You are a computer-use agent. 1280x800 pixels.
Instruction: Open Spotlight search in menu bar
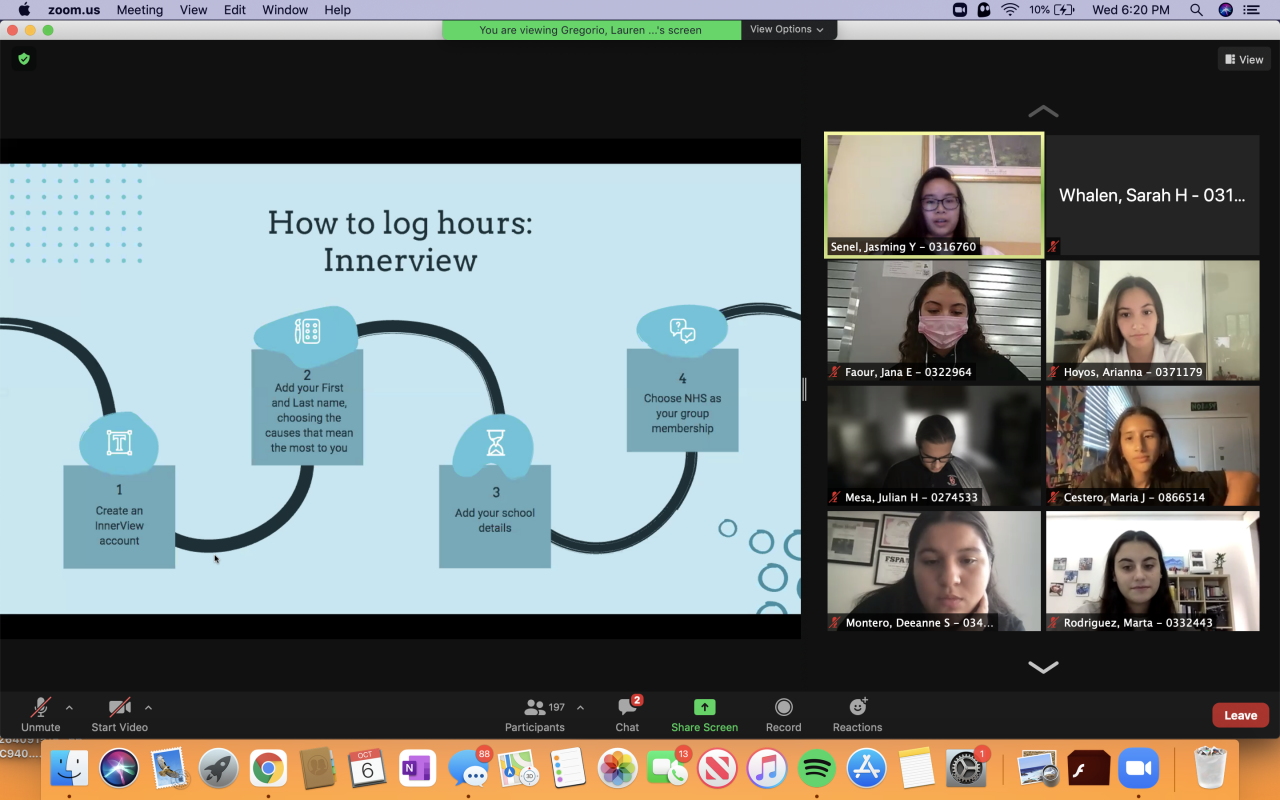coord(1196,10)
